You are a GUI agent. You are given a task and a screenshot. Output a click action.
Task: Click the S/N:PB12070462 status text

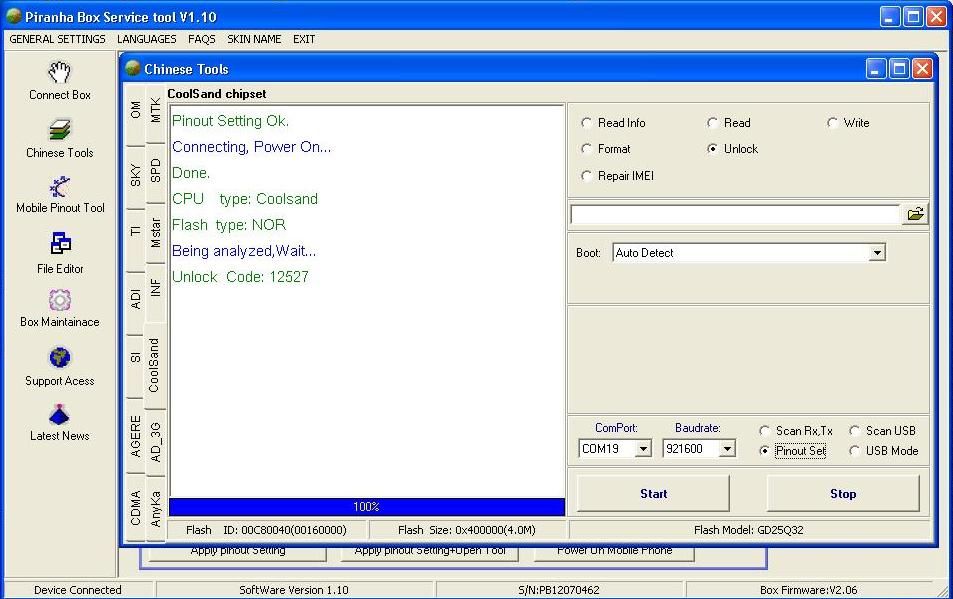[x=559, y=590]
